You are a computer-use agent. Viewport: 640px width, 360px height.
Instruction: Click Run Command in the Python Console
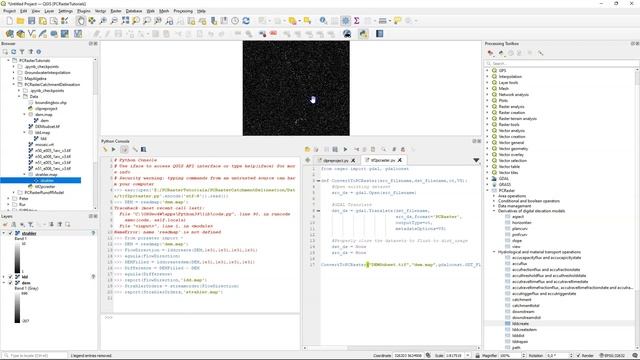(x=114, y=149)
